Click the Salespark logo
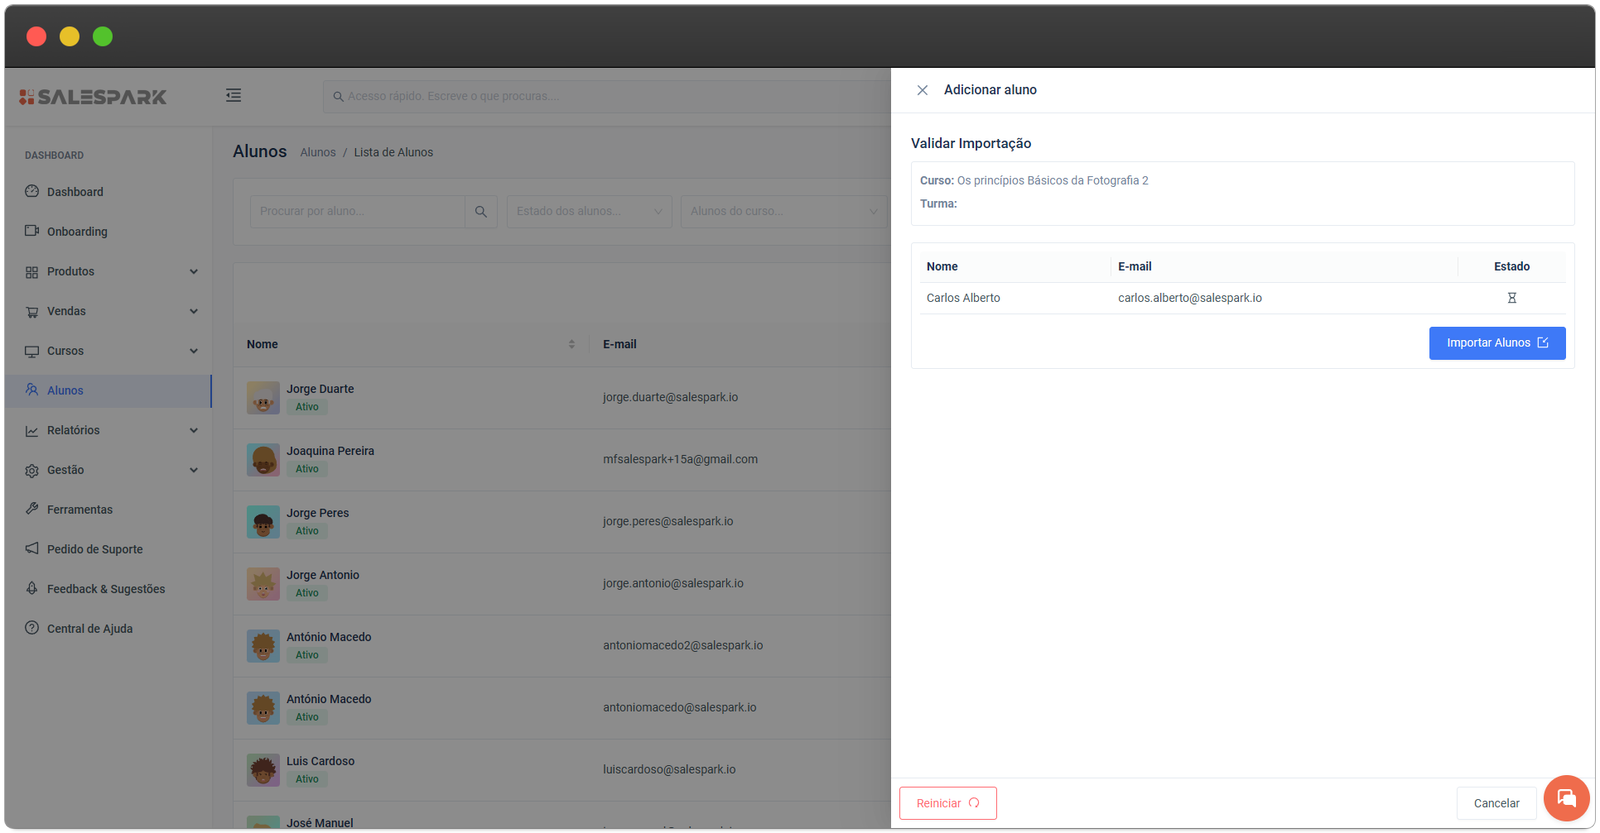Screen dimensions: 1600x833 click(x=93, y=97)
